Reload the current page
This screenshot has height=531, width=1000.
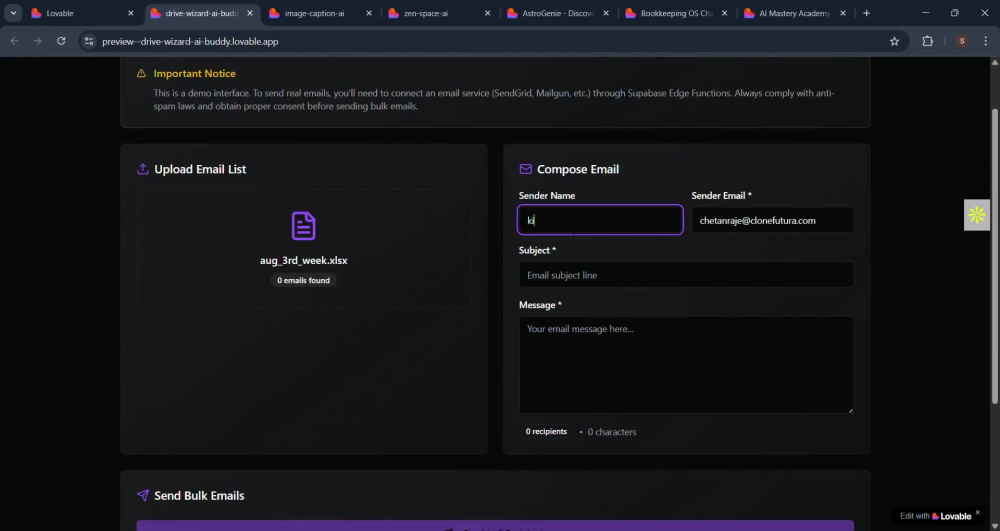[61, 41]
